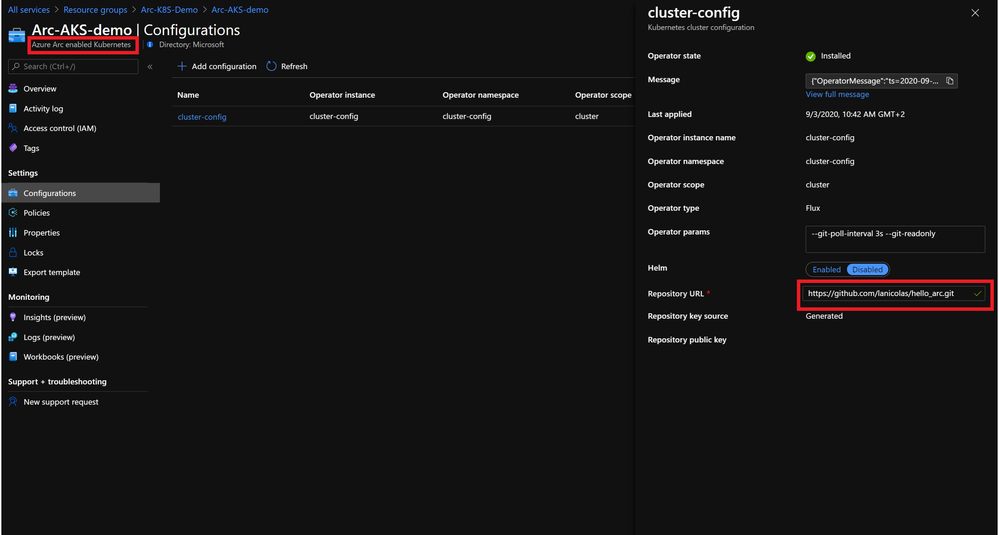
Task: Click the Locks menu label
Action: coord(34,253)
